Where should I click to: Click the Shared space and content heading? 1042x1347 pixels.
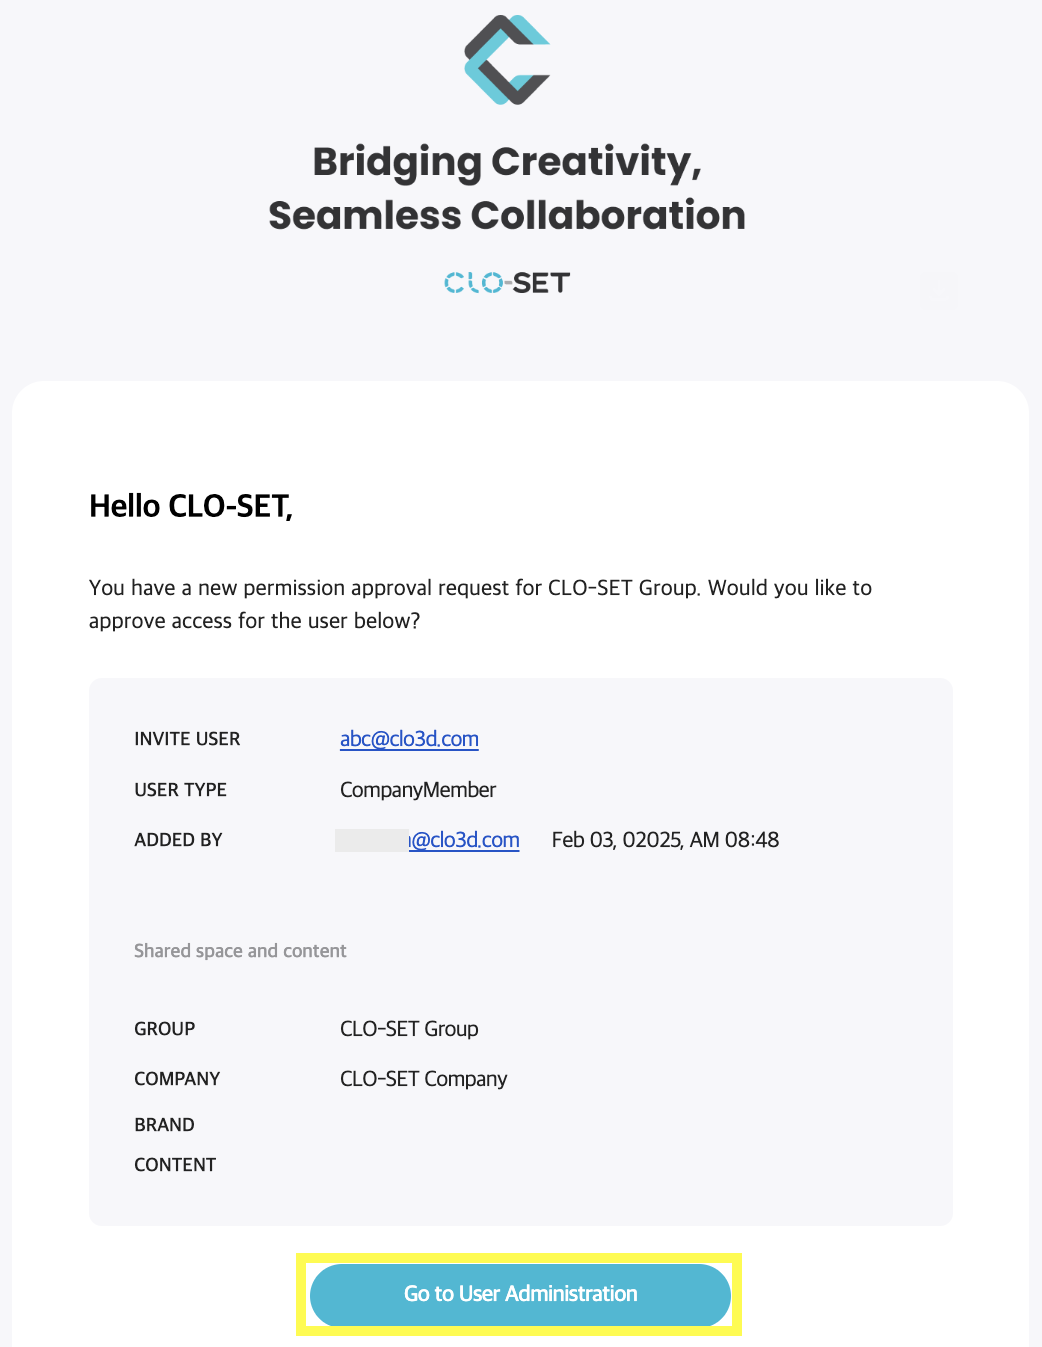[x=240, y=951]
